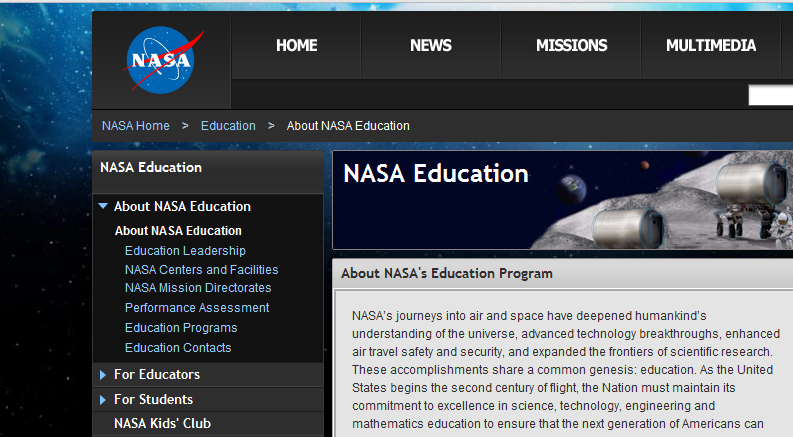Open the NASA Kids' Club menu item
793x437 pixels.
click(x=162, y=423)
